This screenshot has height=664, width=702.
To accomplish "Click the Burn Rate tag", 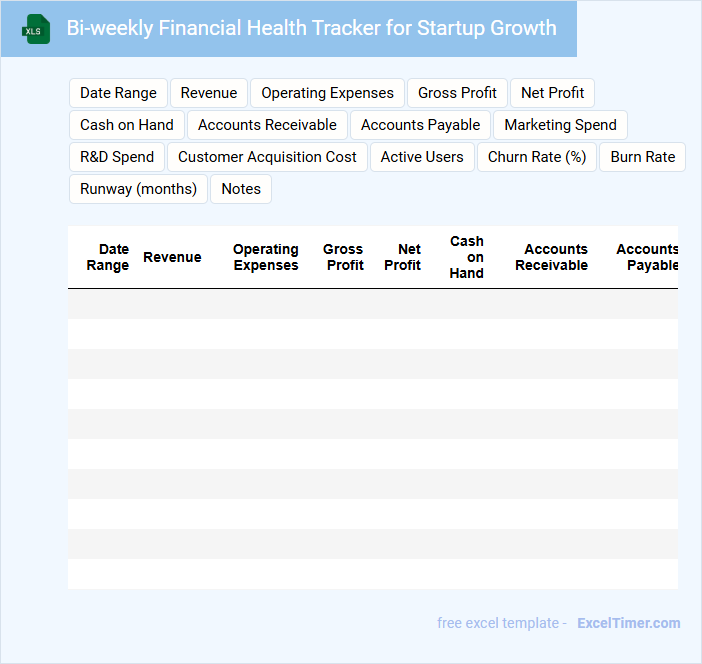I will 642,157.
